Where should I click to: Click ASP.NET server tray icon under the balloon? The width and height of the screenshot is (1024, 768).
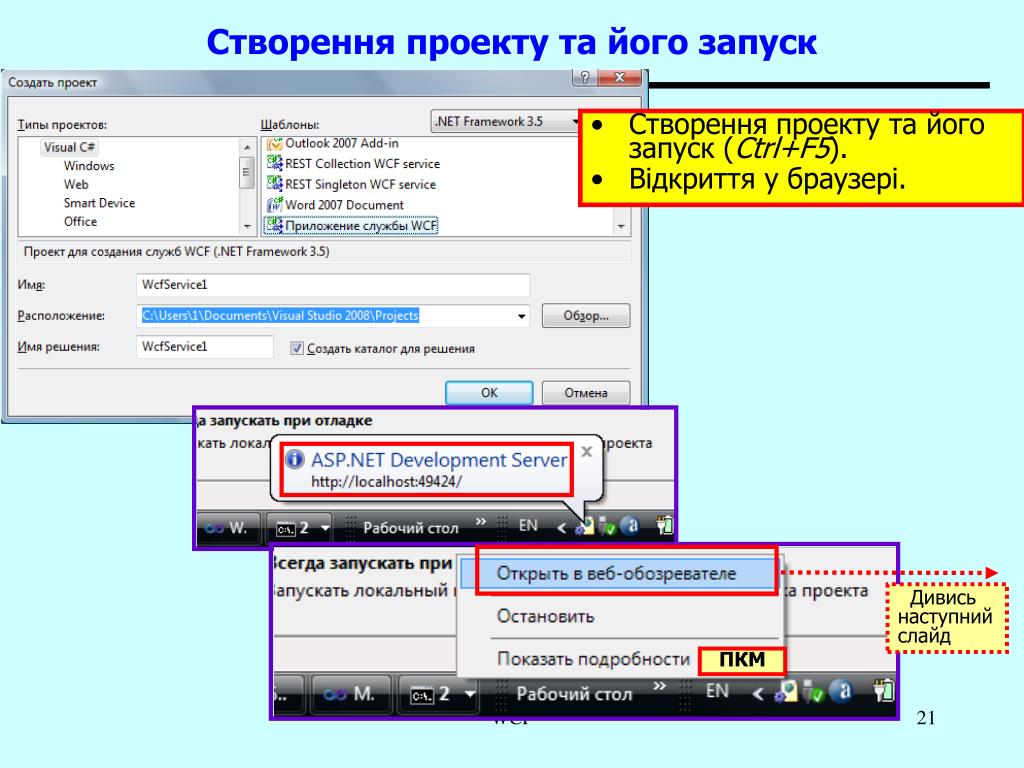[584, 526]
